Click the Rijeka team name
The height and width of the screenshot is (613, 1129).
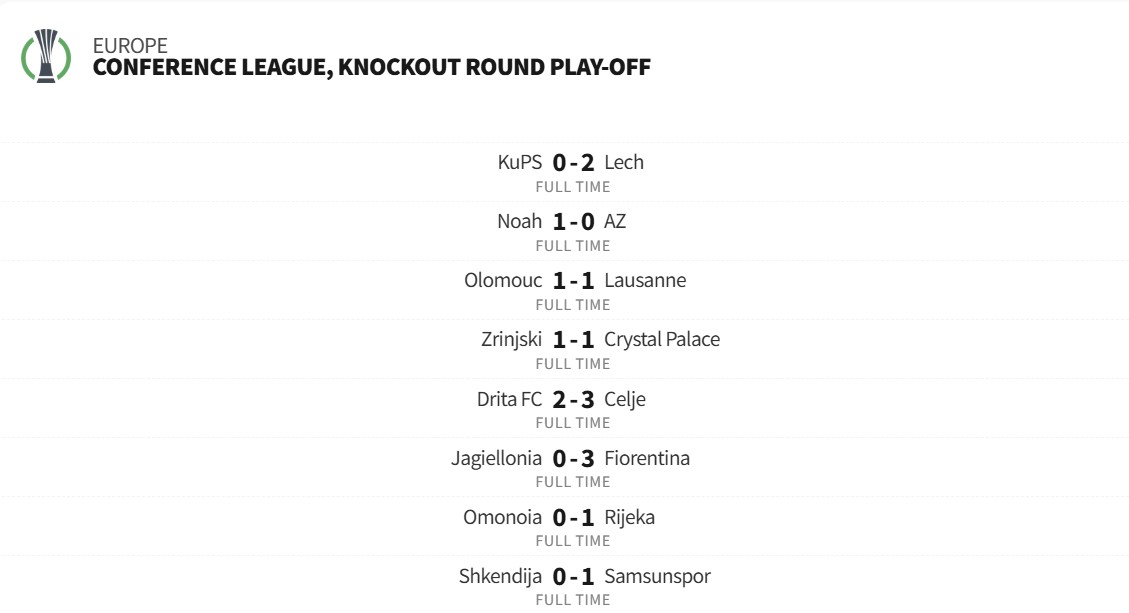pyautogui.click(x=630, y=517)
